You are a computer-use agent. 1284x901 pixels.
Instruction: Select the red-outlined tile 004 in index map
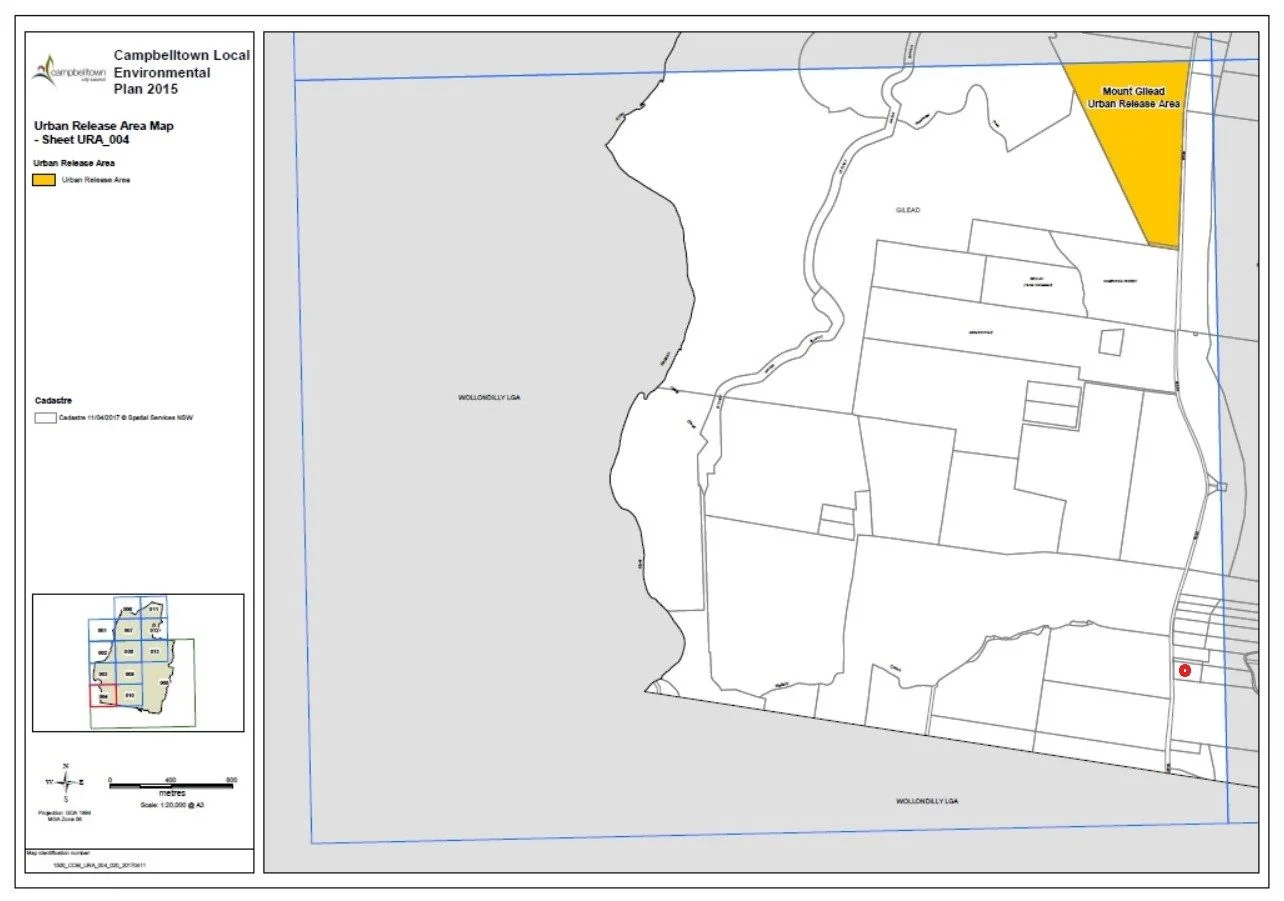click(x=102, y=695)
